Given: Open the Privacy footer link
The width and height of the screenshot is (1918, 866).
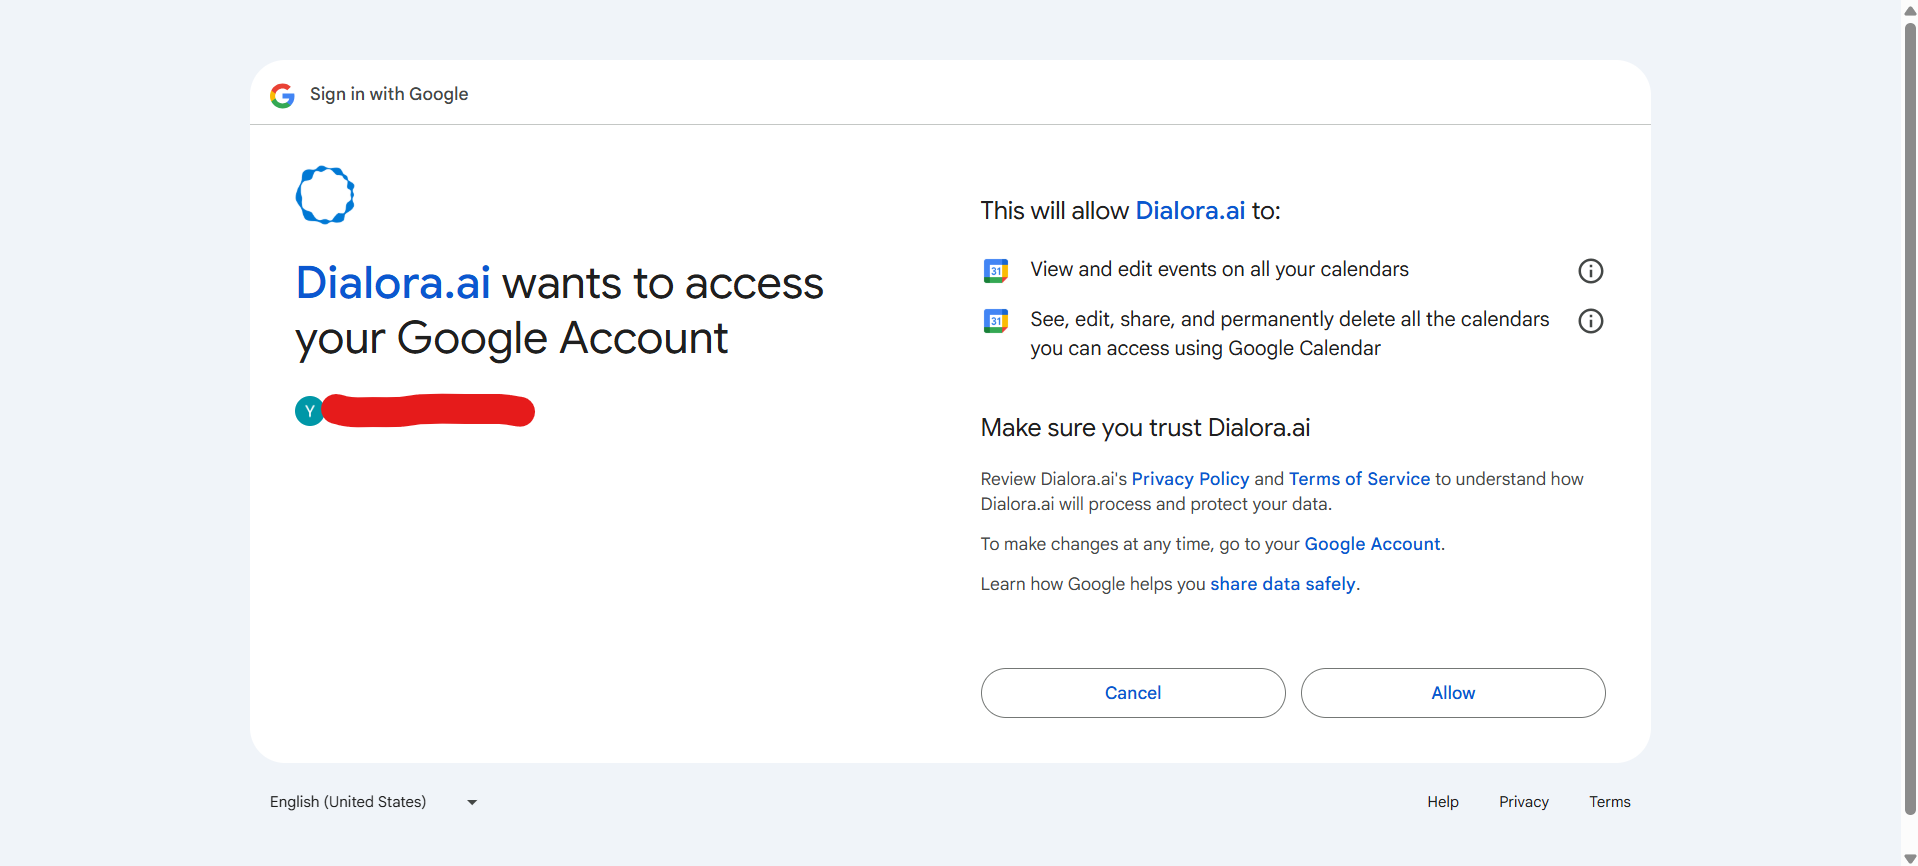Looking at the screenshot, I should click(x=1523, y=802).
